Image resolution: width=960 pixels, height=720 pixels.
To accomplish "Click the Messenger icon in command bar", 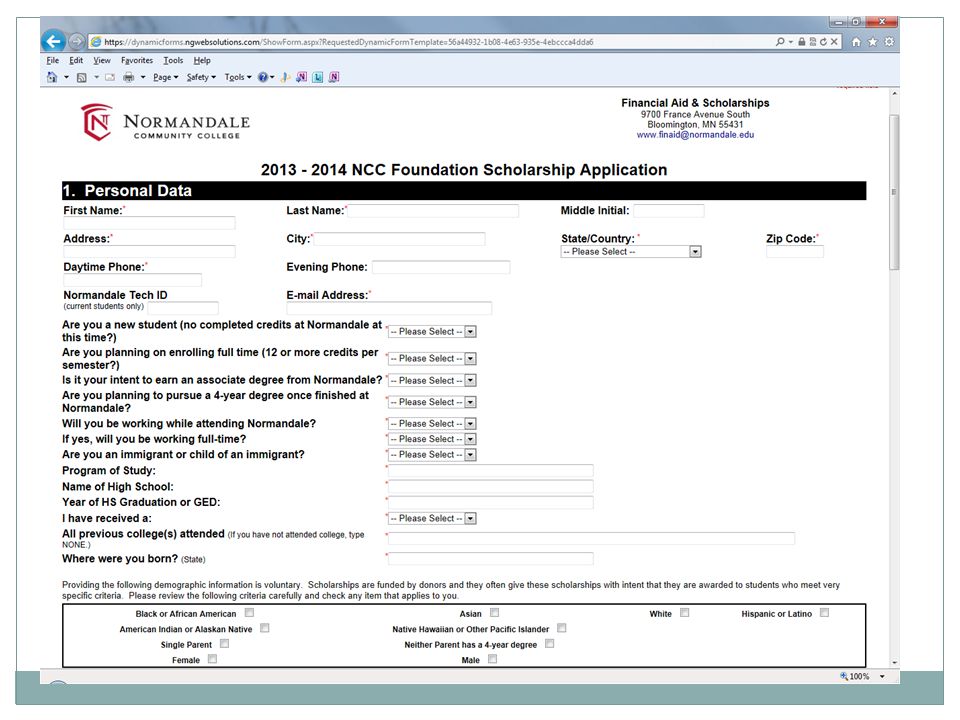I will [285, 77].
